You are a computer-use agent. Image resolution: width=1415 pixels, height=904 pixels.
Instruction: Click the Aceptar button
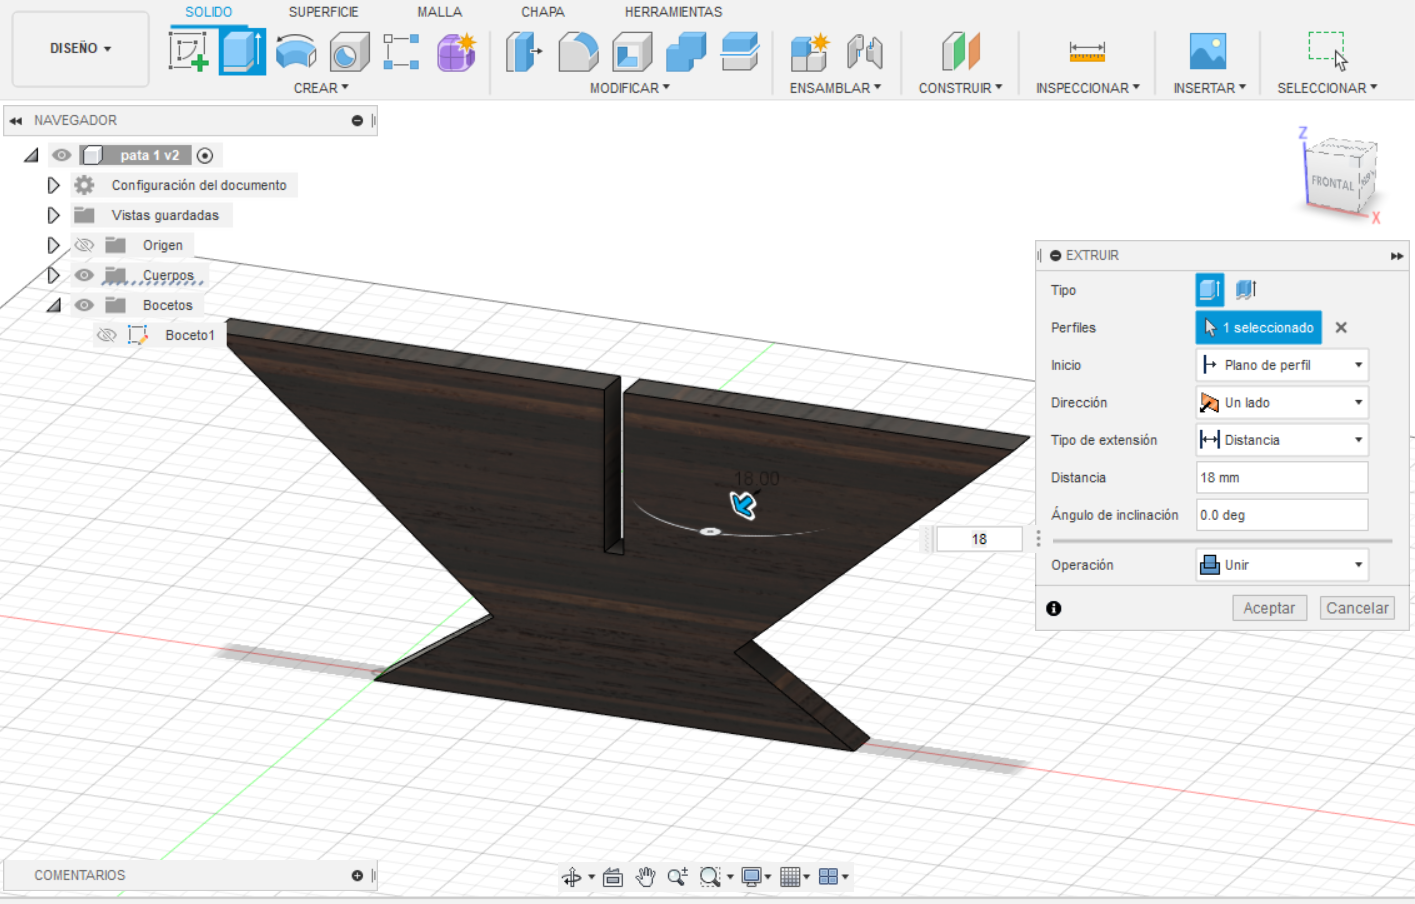tap(1269, 608)
